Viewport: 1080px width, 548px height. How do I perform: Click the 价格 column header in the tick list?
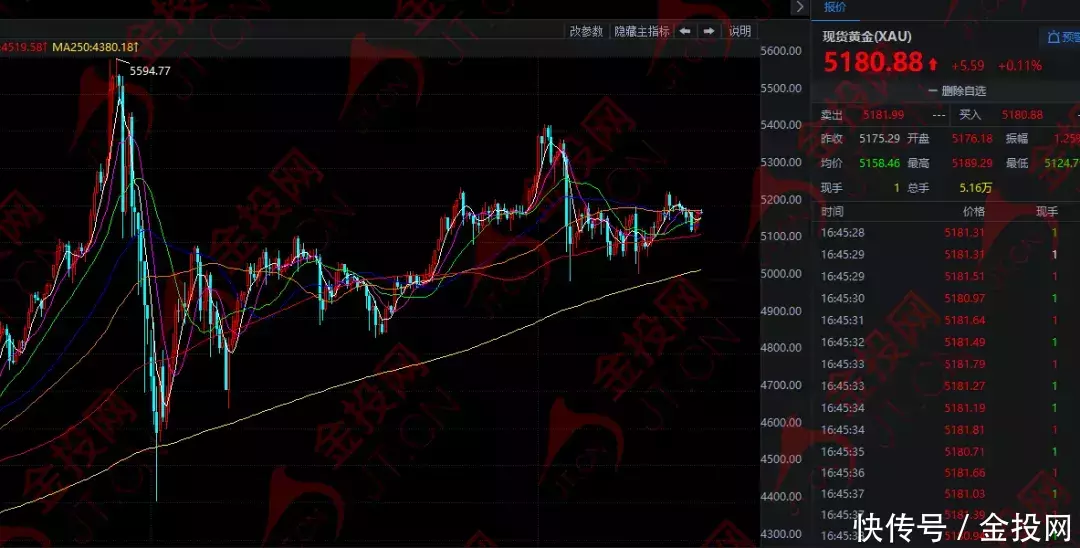(x=973, y=212)
